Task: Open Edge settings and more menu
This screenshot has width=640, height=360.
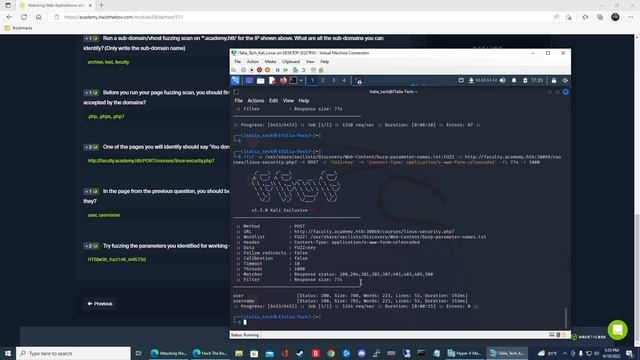Action: pyautogui.click(x=631, y=17)
